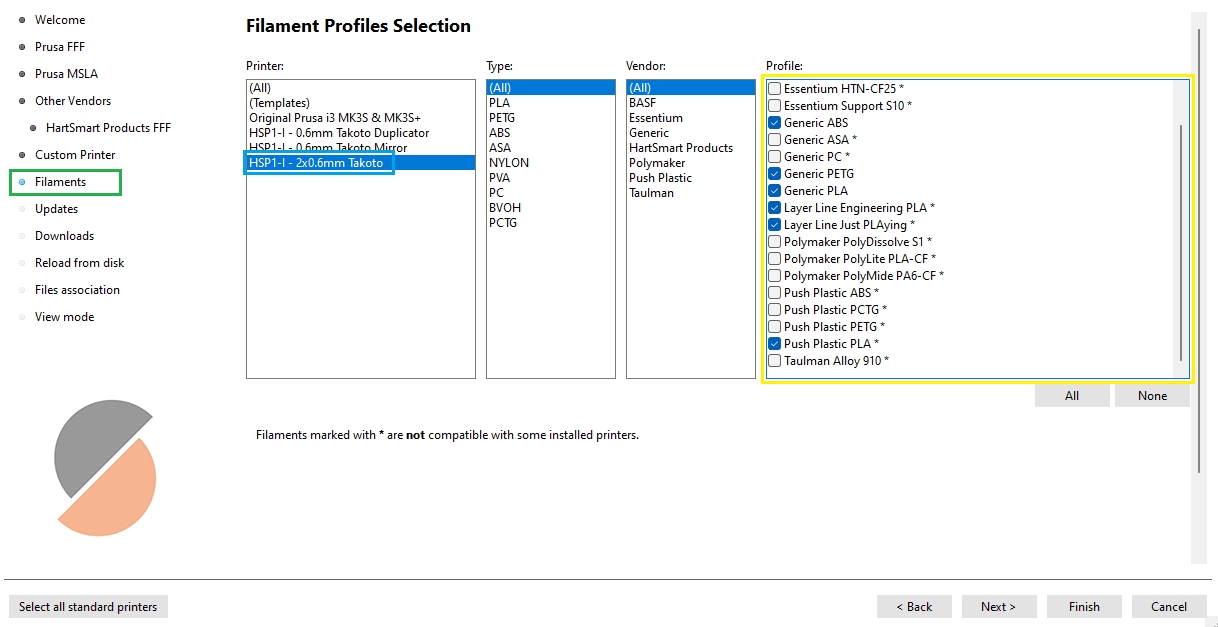This screenshot has width=1218, height=627.
Task: Tick the Taulman Alloy 910 checkbox
Action: (775, 361)
